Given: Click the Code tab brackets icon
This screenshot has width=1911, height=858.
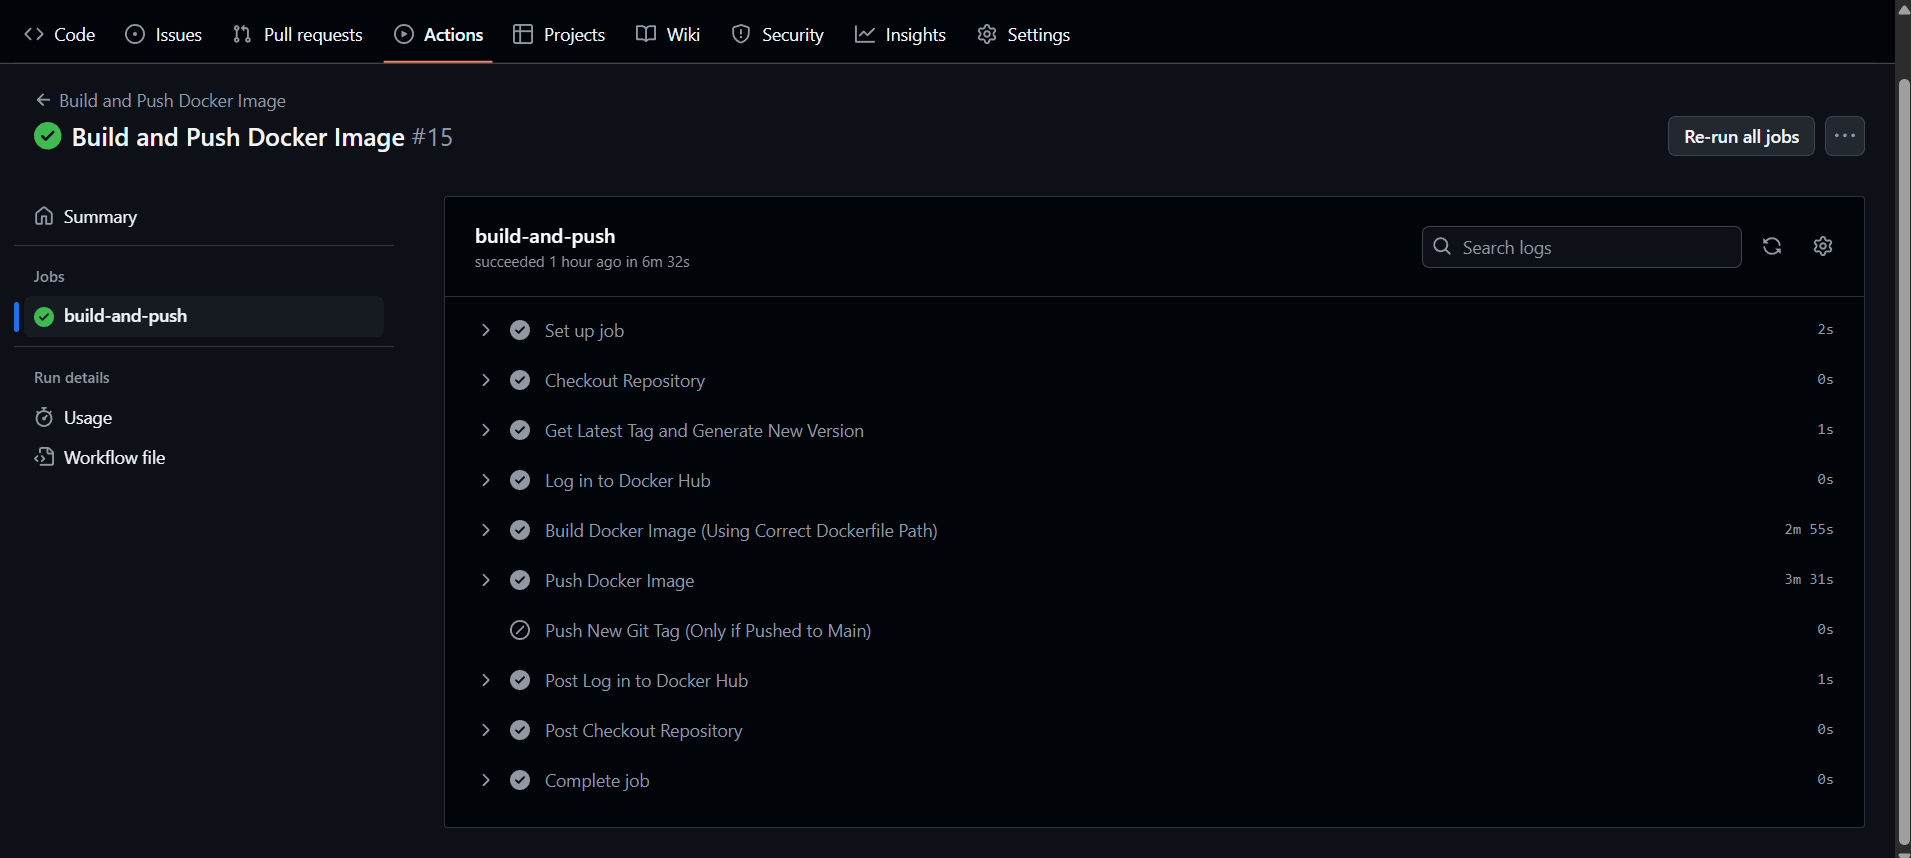Looking at the screenshot, I should (x=34, y=34).
